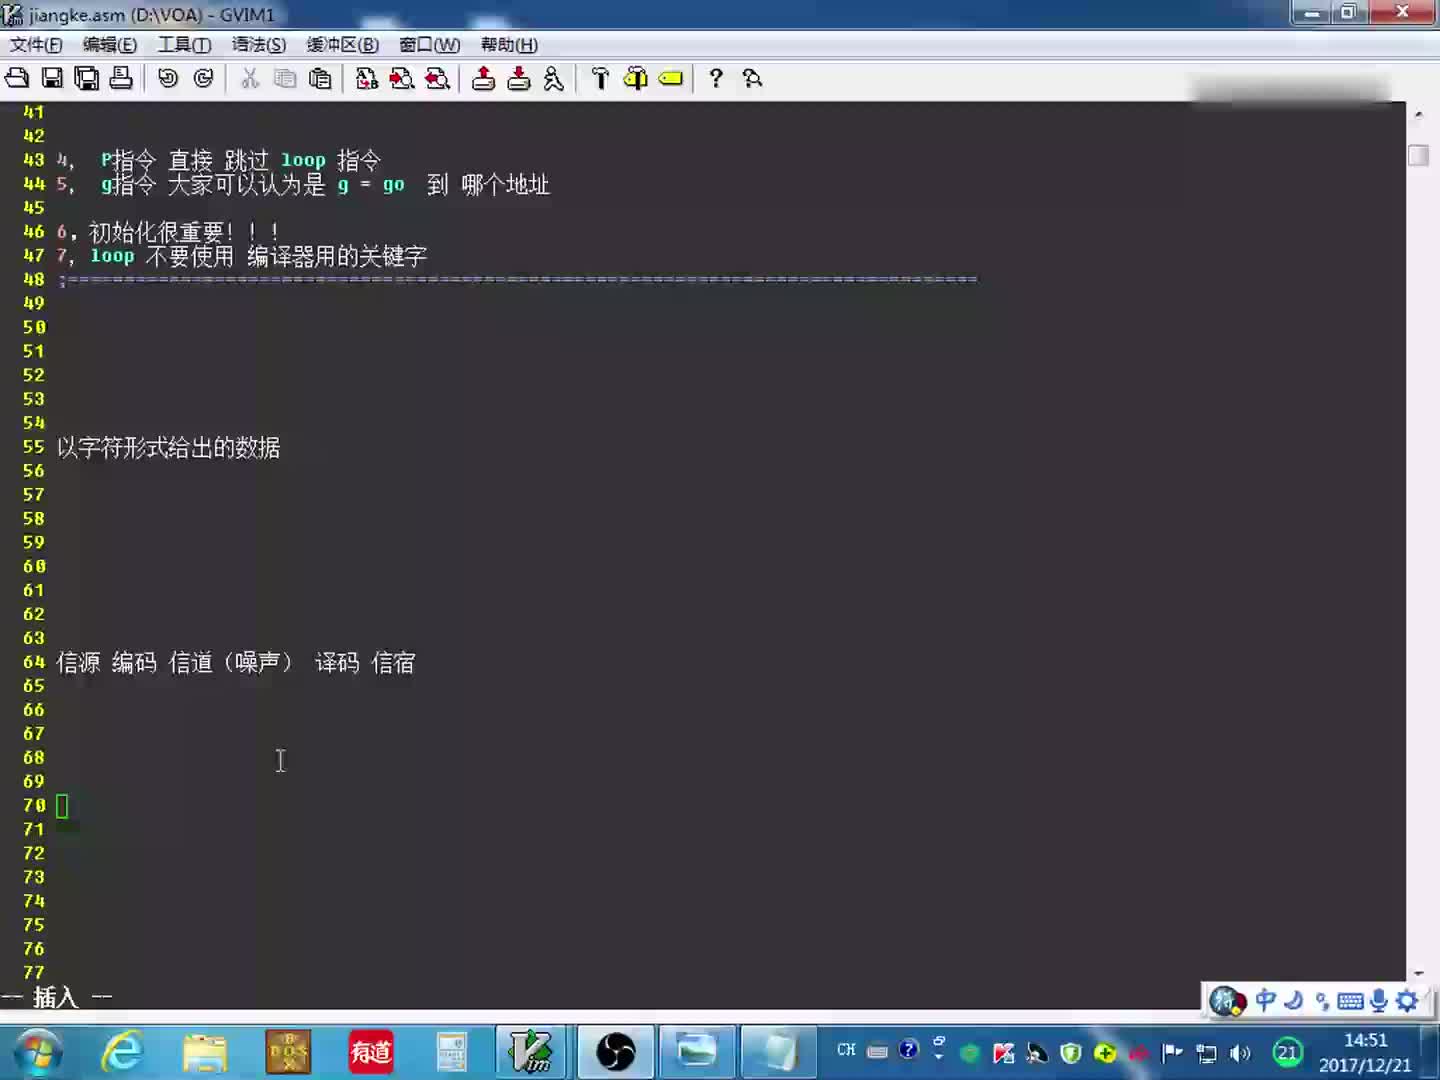Screen dimensions: 1440x1080
Task: Load a session via the toolbar icon
Action: tap(484, 78)
